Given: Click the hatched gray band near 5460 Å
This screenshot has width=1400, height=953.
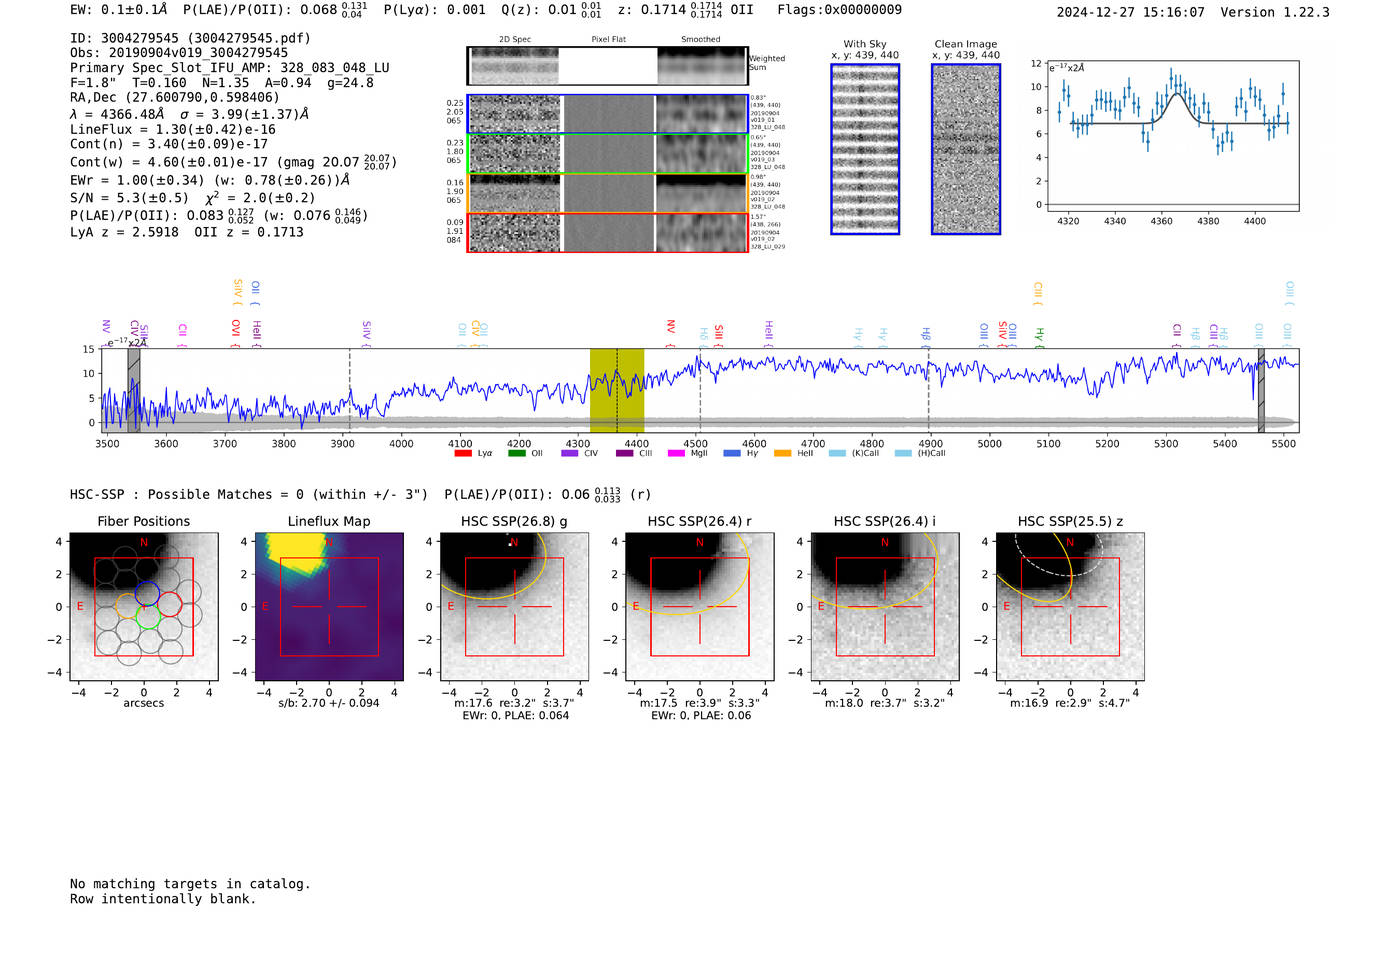Looking at the screenshot, I should [1261, 390].
